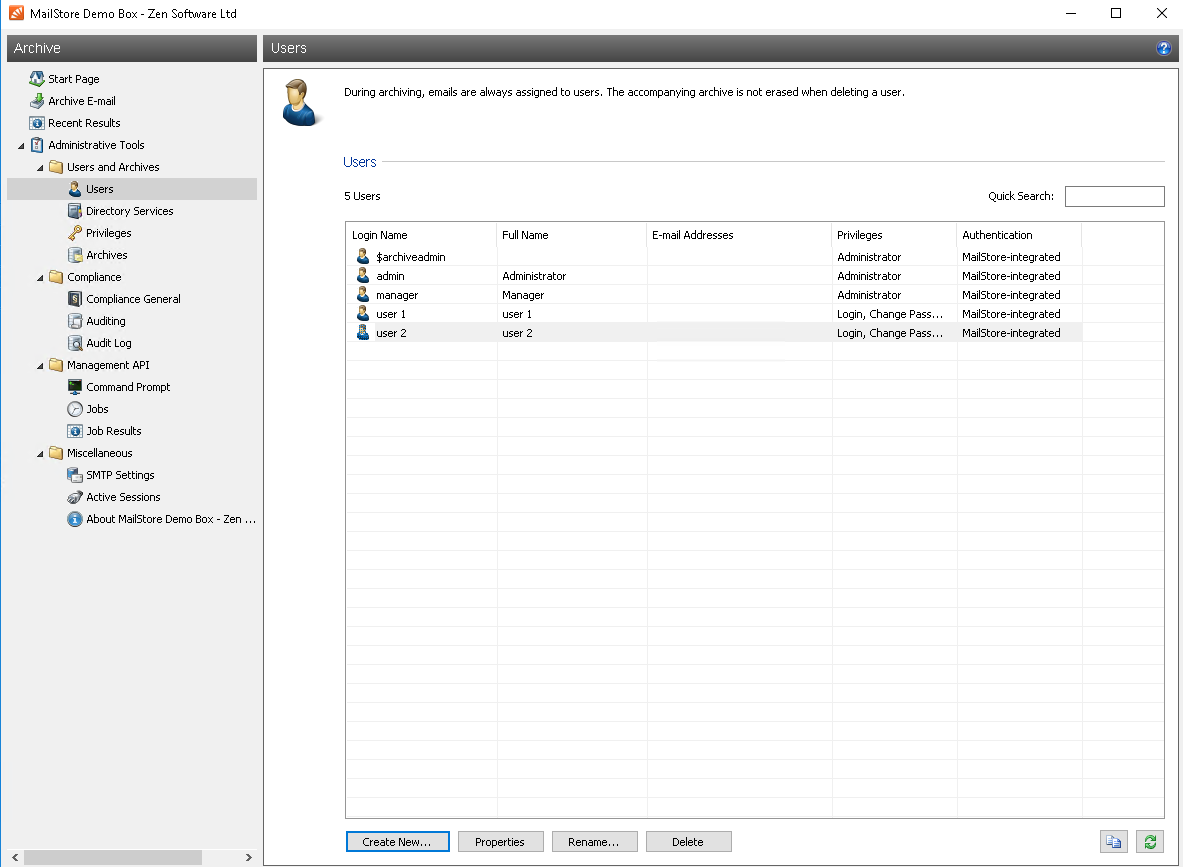Screen dimensions: 1183x867
Task: Click the copy-to-clipboard icon button
Action: click(x=1114, y=841)
